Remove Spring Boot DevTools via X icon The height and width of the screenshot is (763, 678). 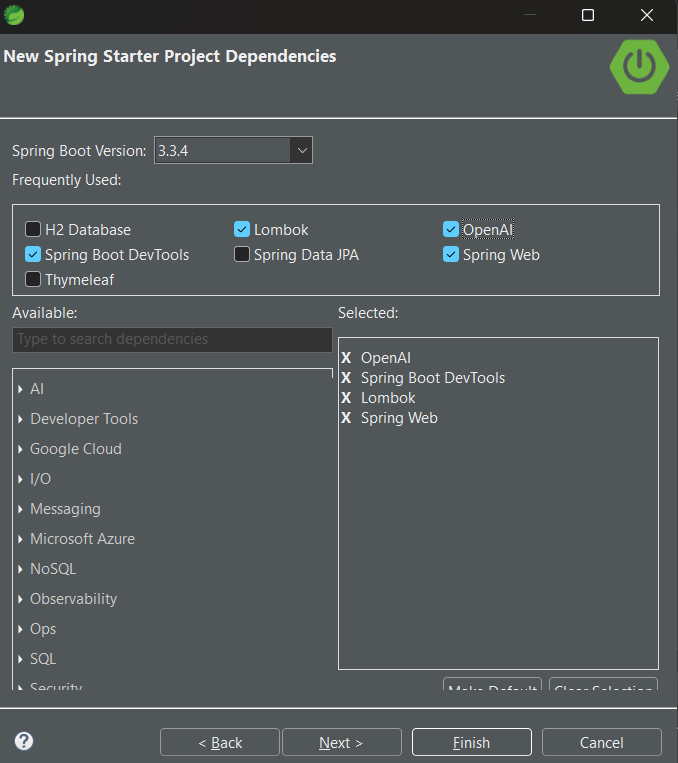pyautogui.click(x=346, y=378)
